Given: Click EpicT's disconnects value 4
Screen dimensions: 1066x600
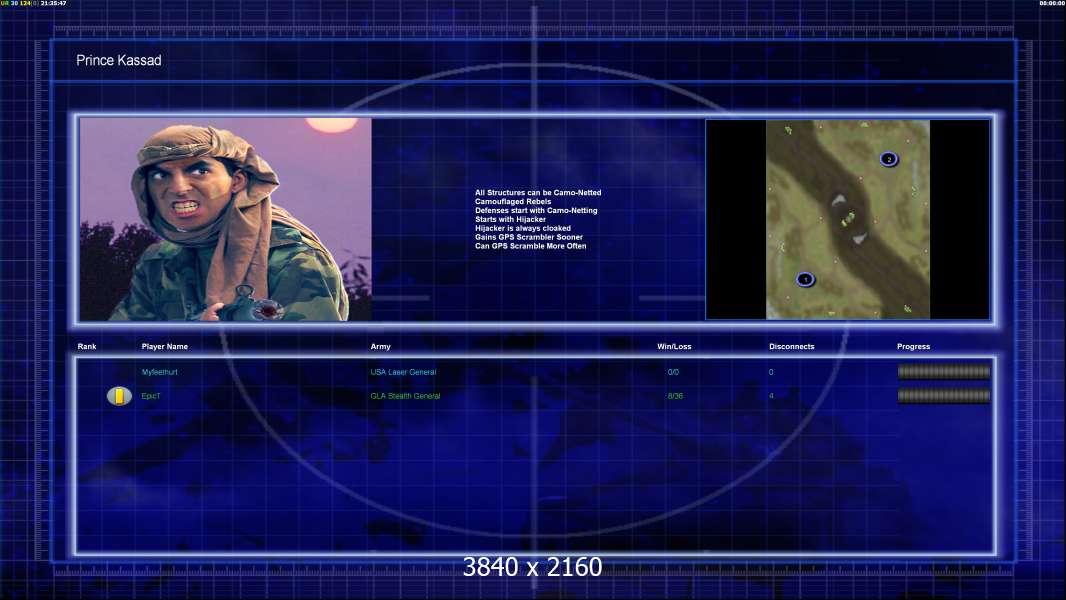Looking at the screenshot, I should pos(771,395).
